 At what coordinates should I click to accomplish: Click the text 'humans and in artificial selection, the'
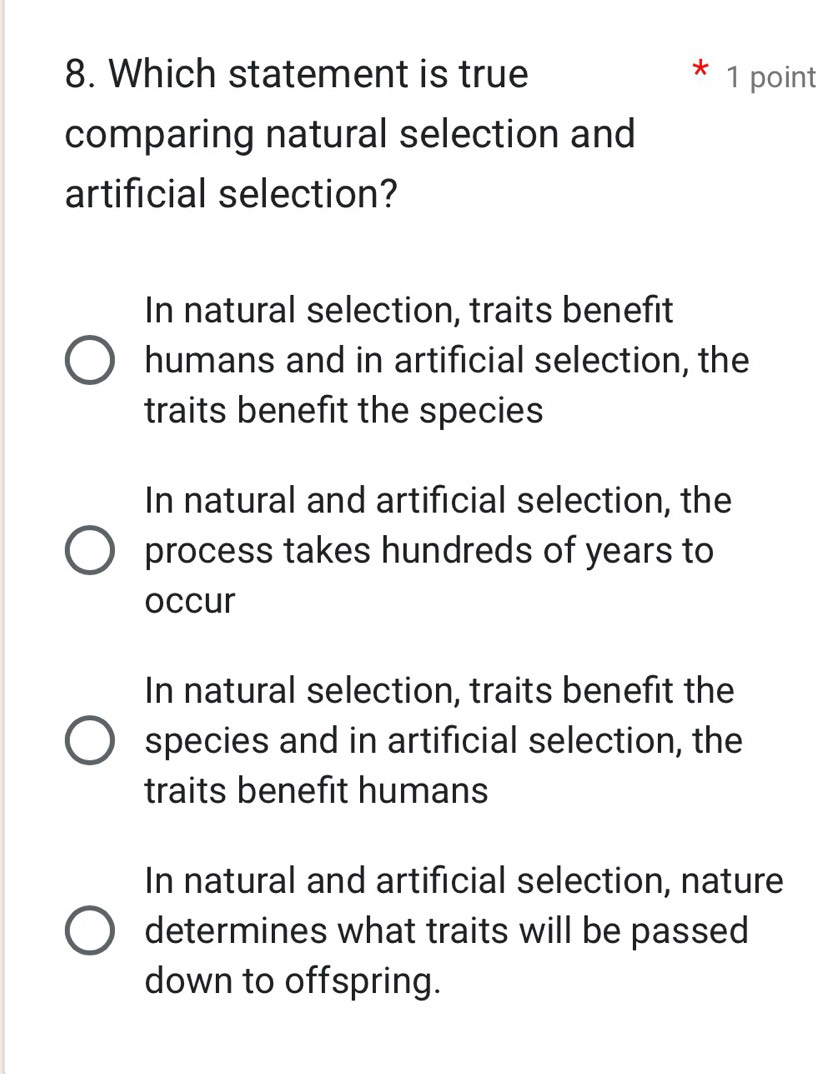(446, 360)
